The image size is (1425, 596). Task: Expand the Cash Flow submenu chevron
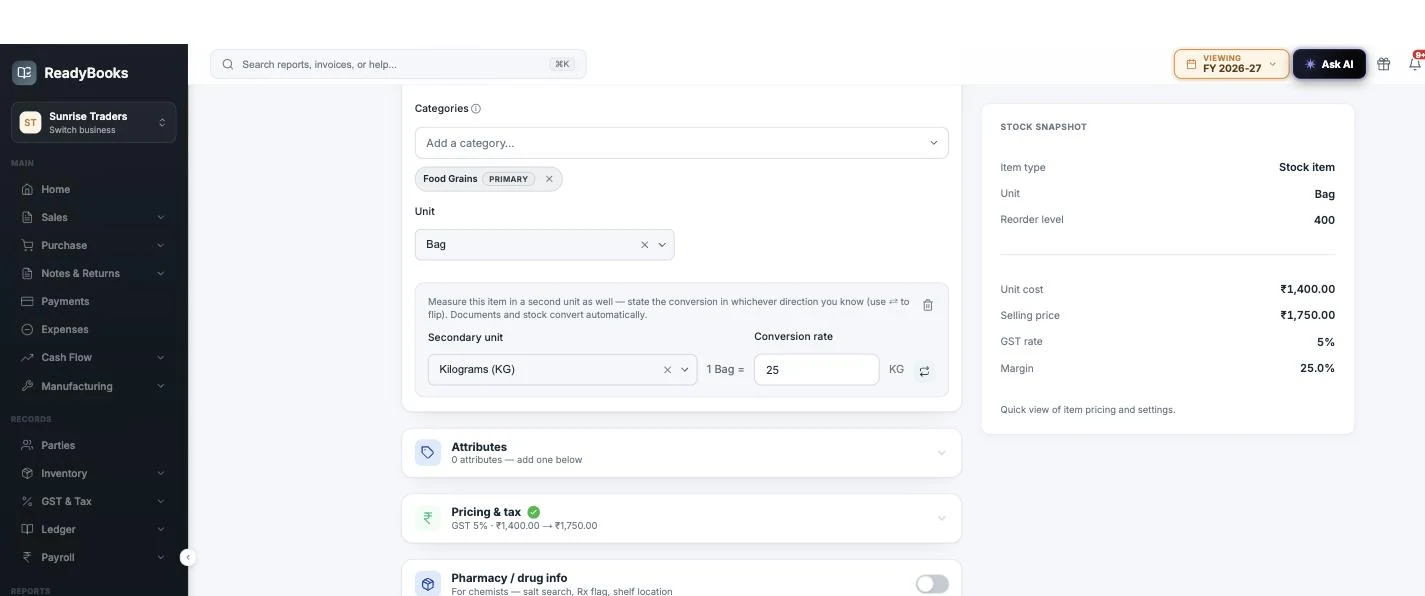tap(161, 357)
